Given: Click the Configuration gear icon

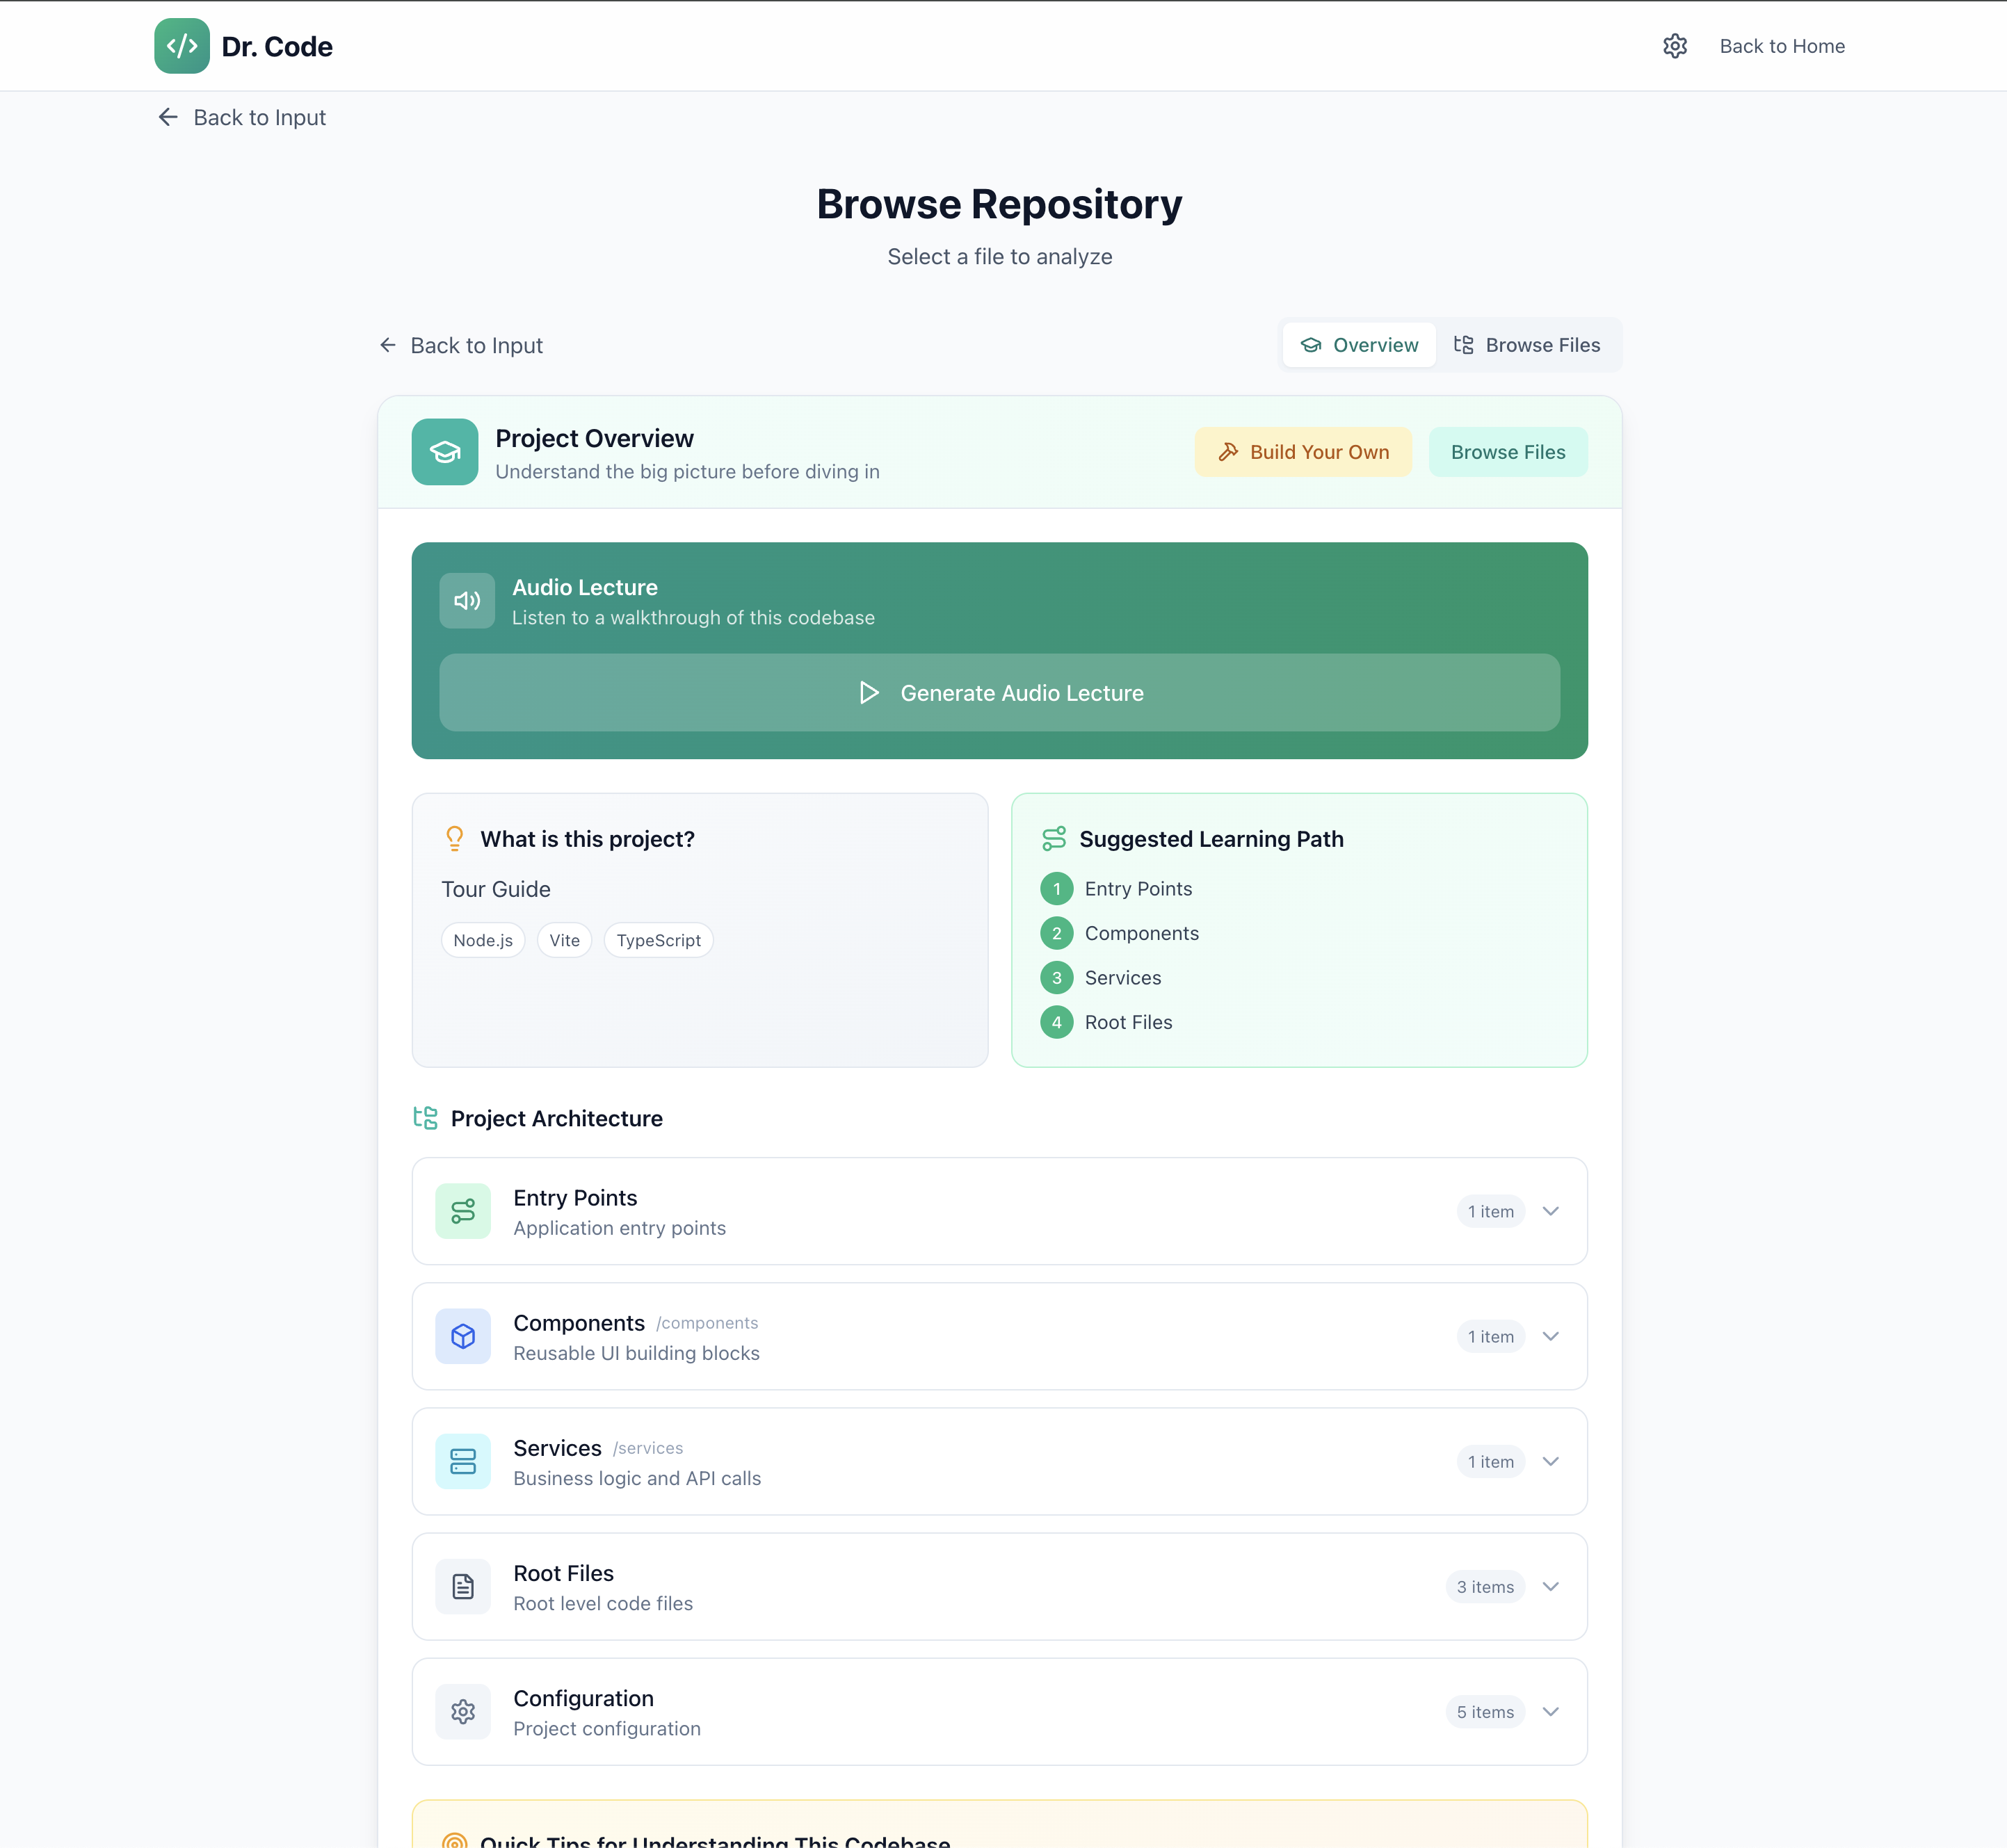Looking at the screenshot, I should 463,1711.
